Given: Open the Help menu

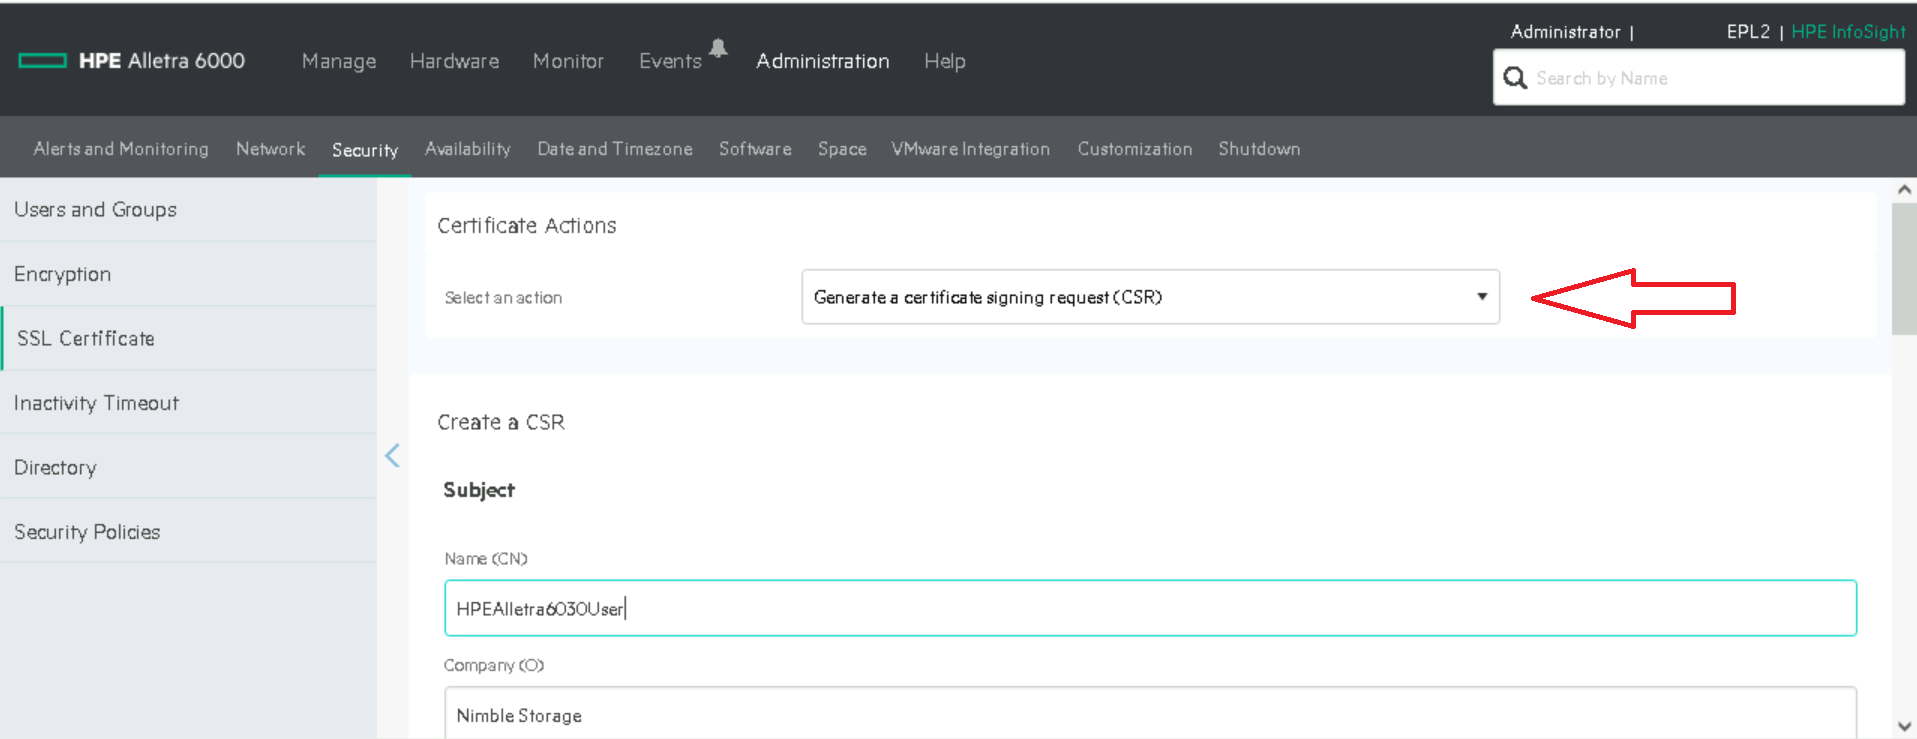Looking at the screenshot, I should click(944, 61).
